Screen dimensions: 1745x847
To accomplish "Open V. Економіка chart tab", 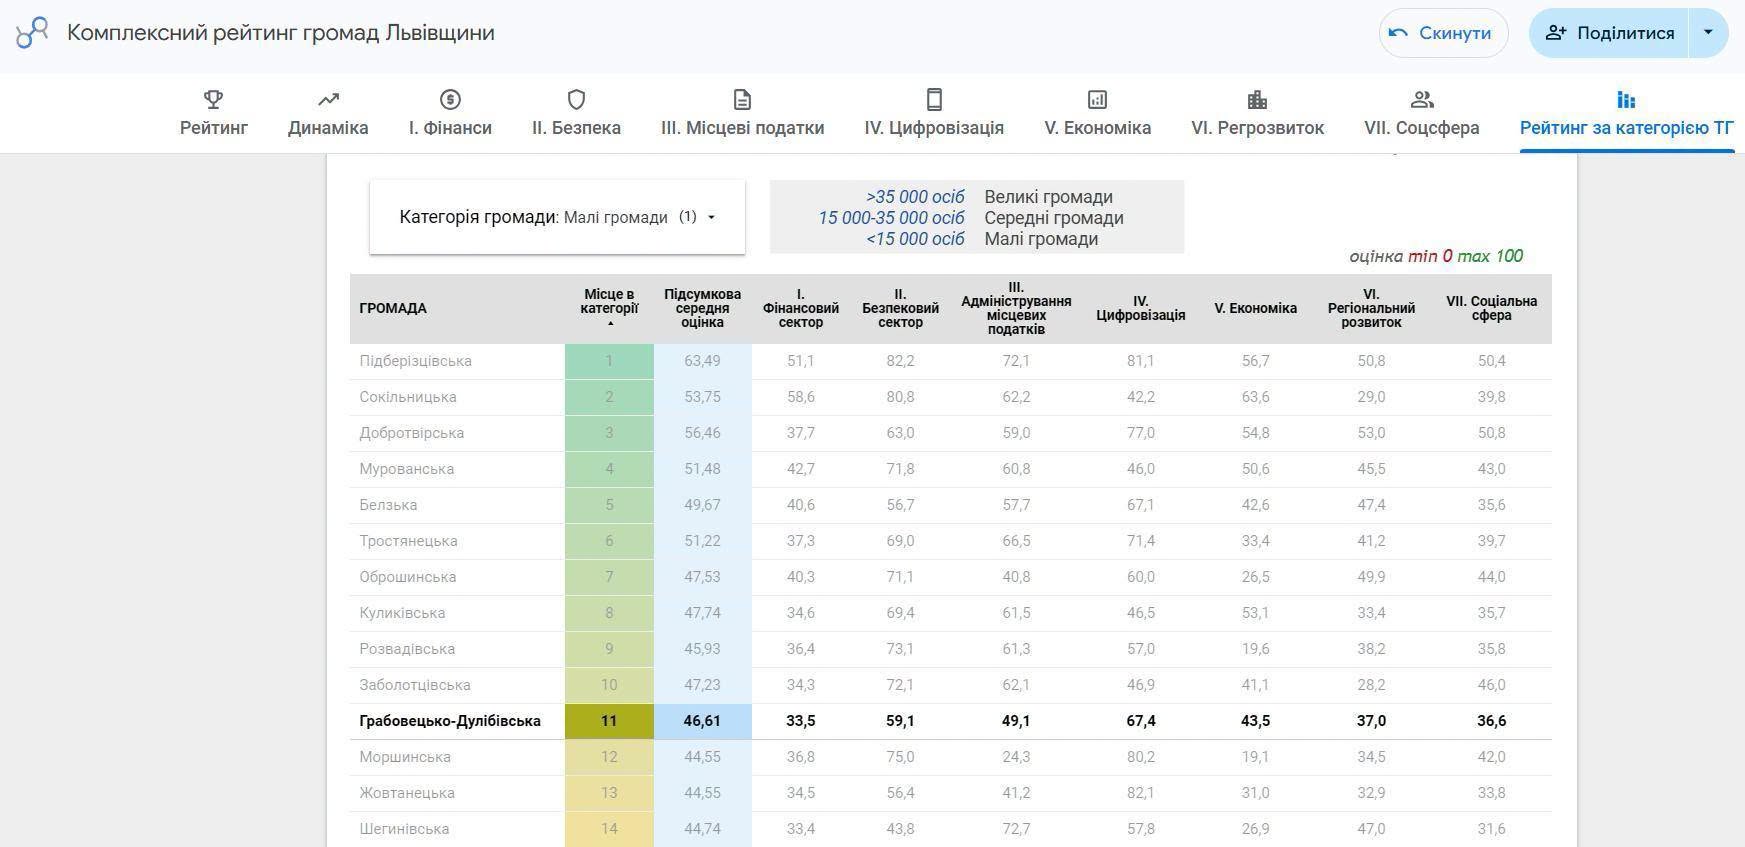I will coord(1097,113).
